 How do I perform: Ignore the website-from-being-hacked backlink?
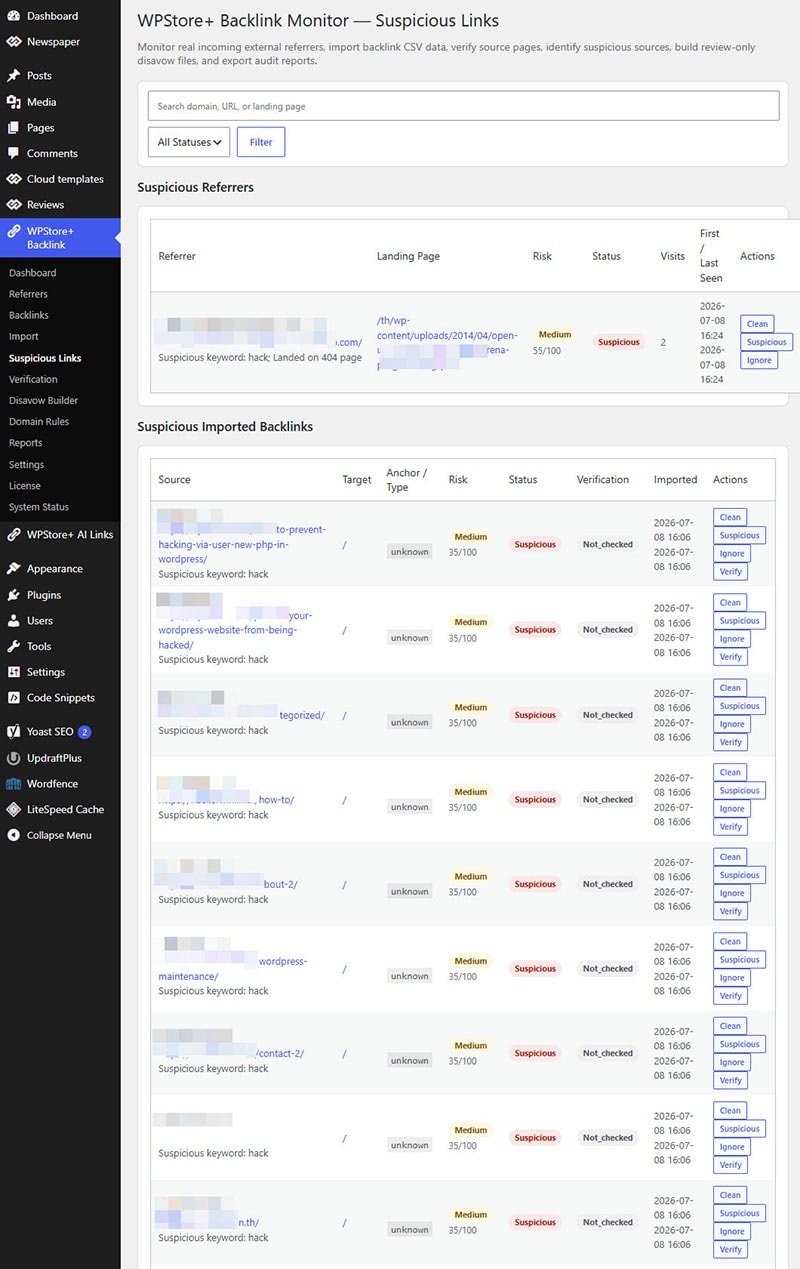[x=732, y=639]
